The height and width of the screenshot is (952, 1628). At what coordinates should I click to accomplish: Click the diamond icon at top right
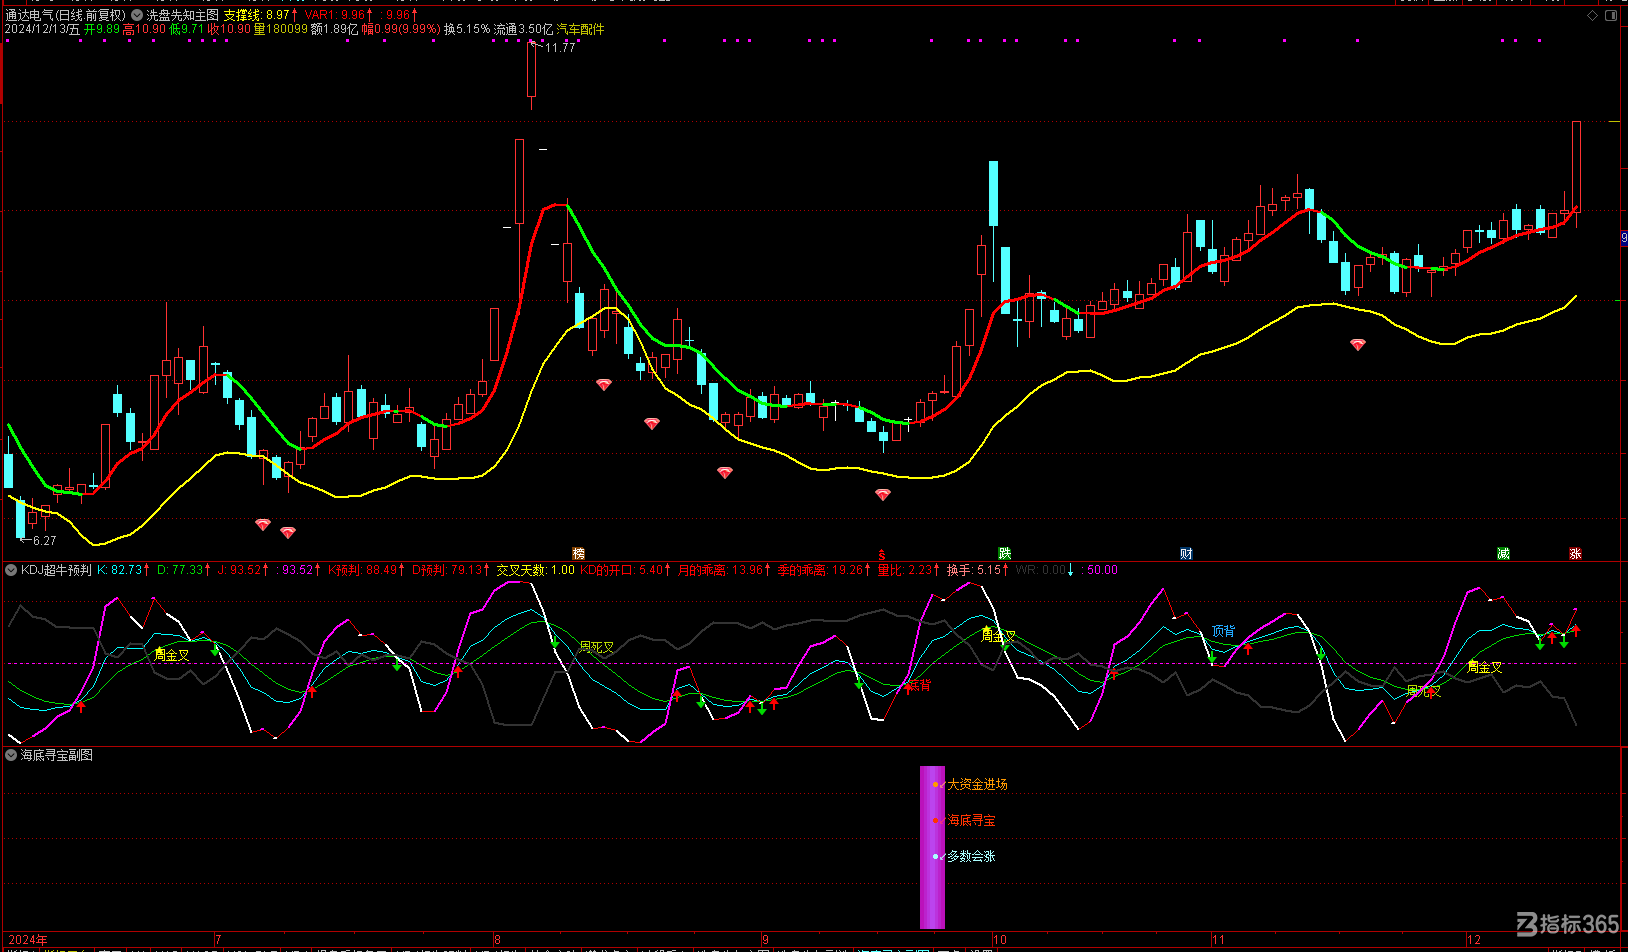pos(1593,15)
